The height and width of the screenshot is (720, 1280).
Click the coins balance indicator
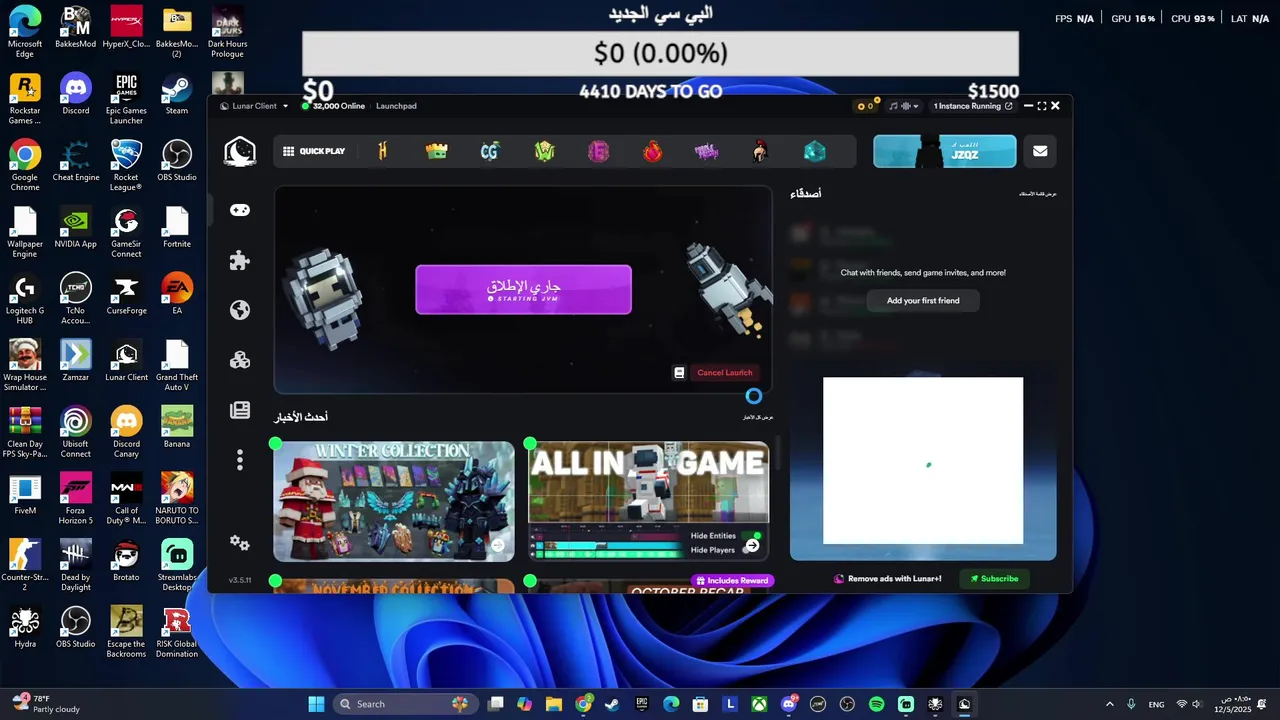(x=867, y=105)
